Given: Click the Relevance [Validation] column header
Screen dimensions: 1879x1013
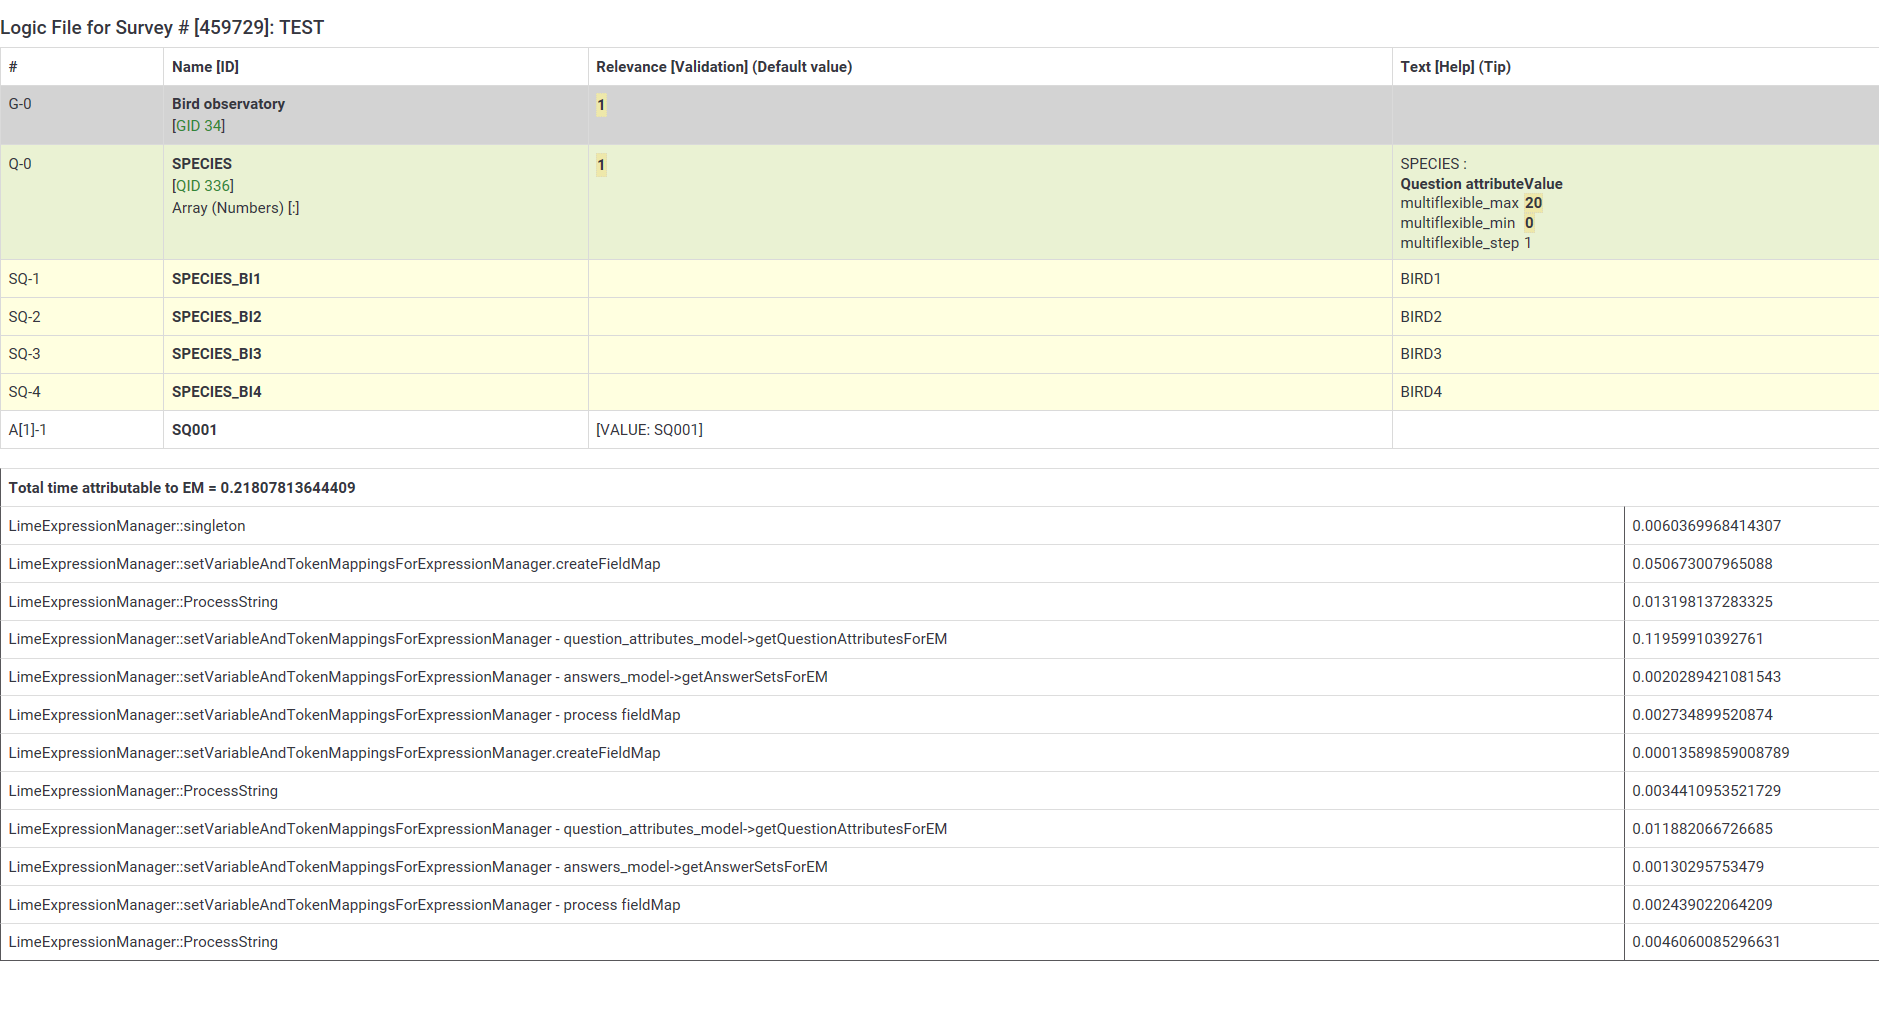Looking at the screenshot, I should (x=723, y=67).
